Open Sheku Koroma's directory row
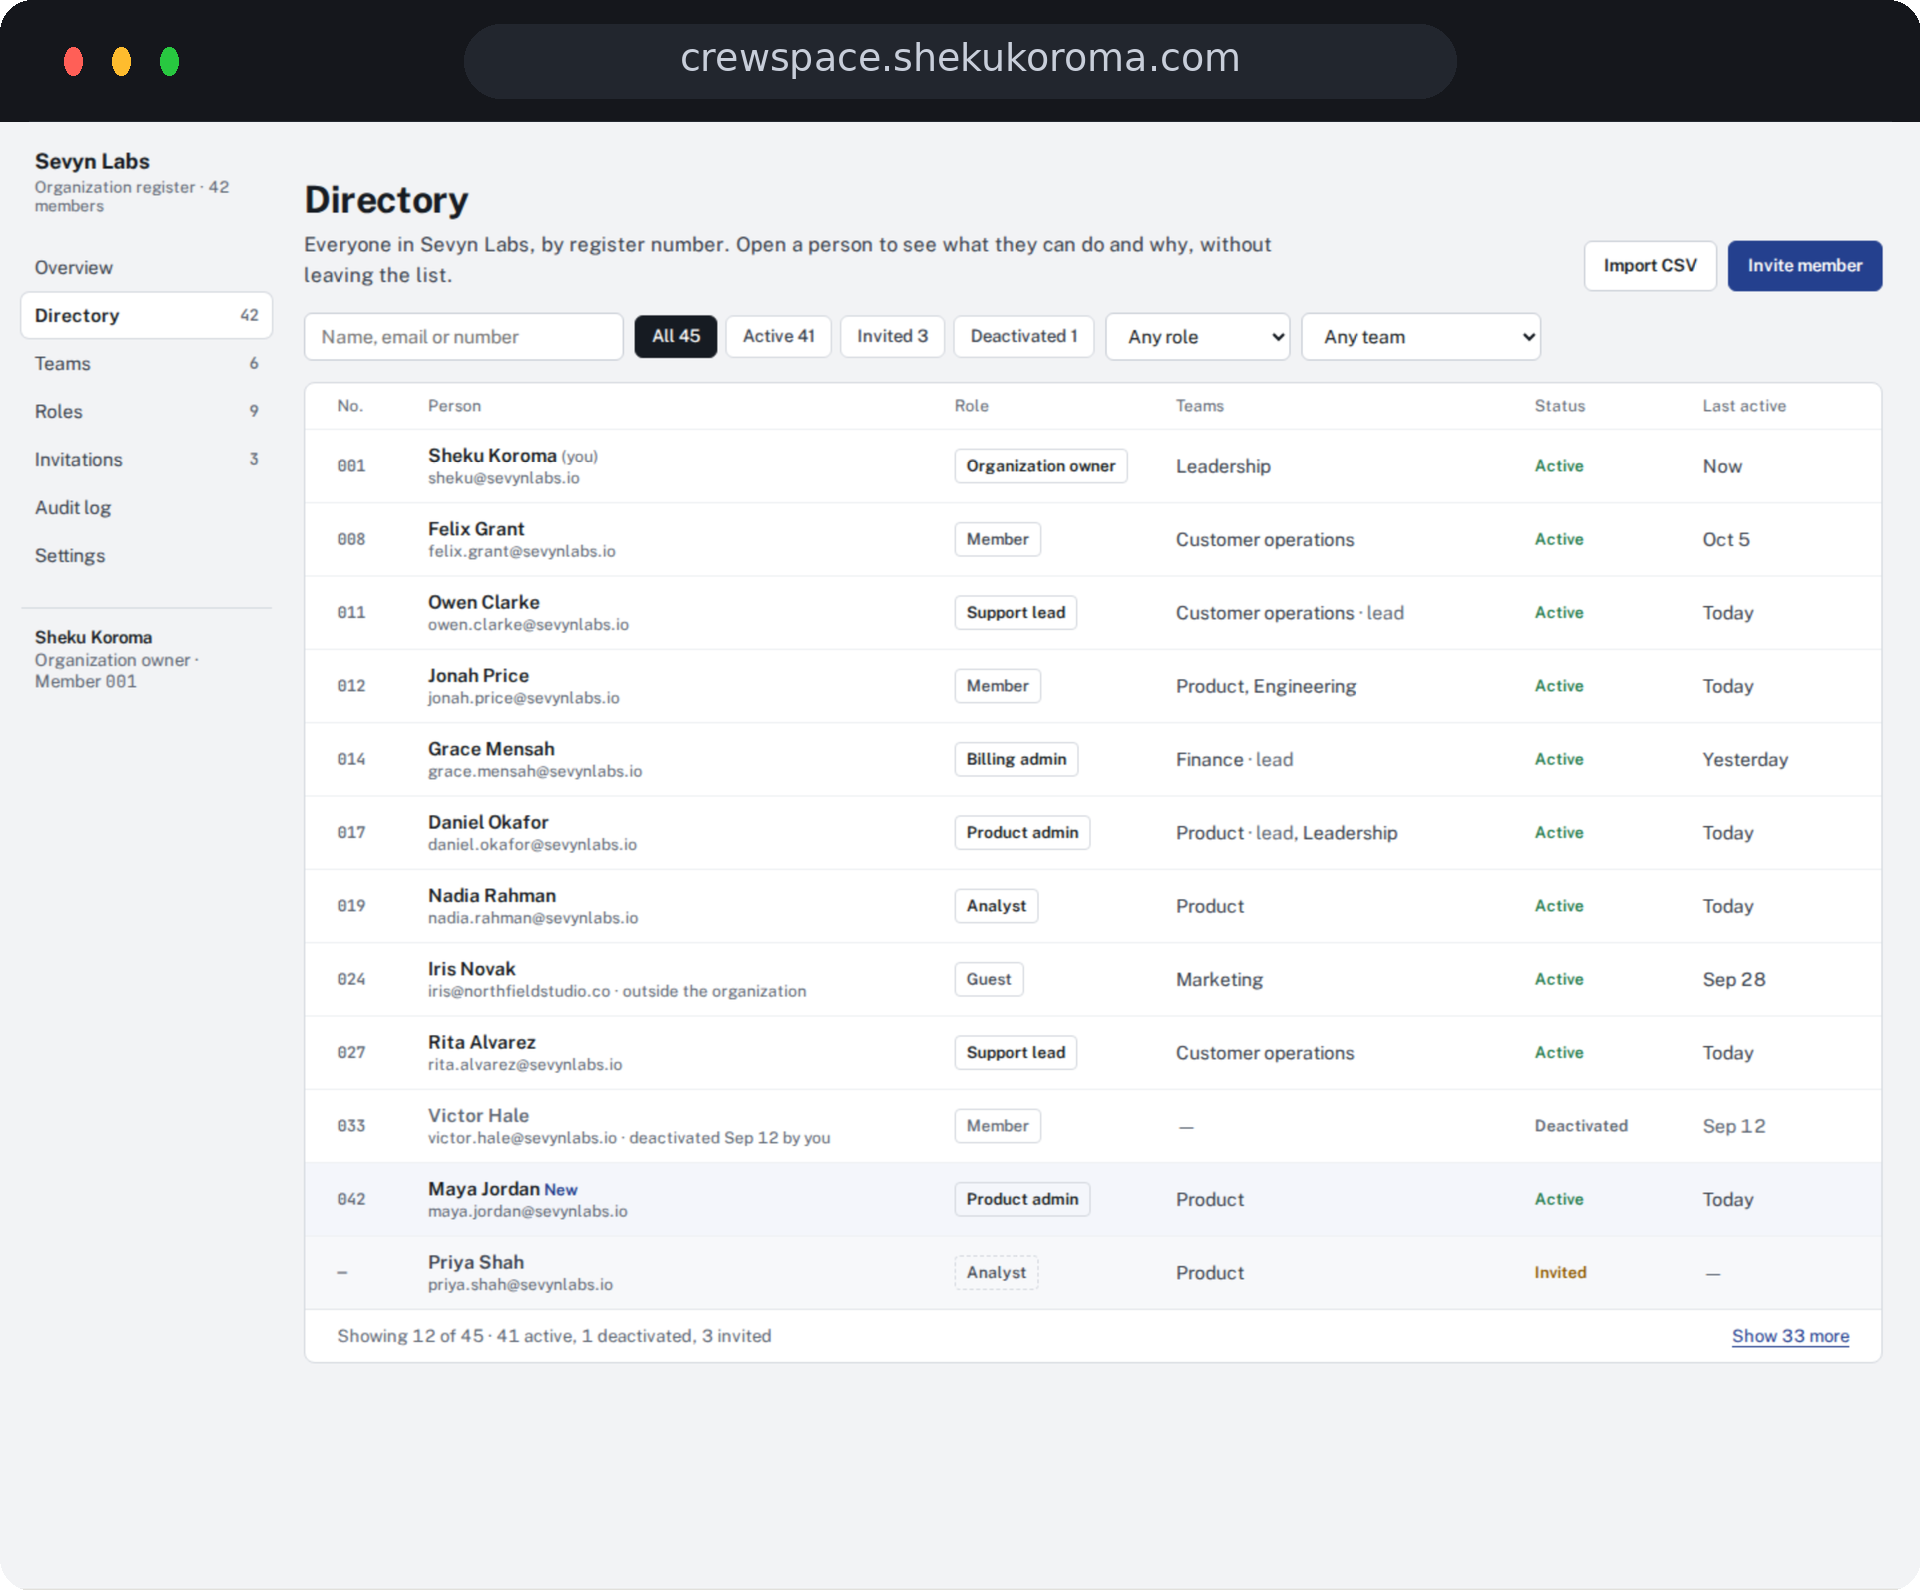The width and height of the screenshot is (1920, 1590). 1093,466
